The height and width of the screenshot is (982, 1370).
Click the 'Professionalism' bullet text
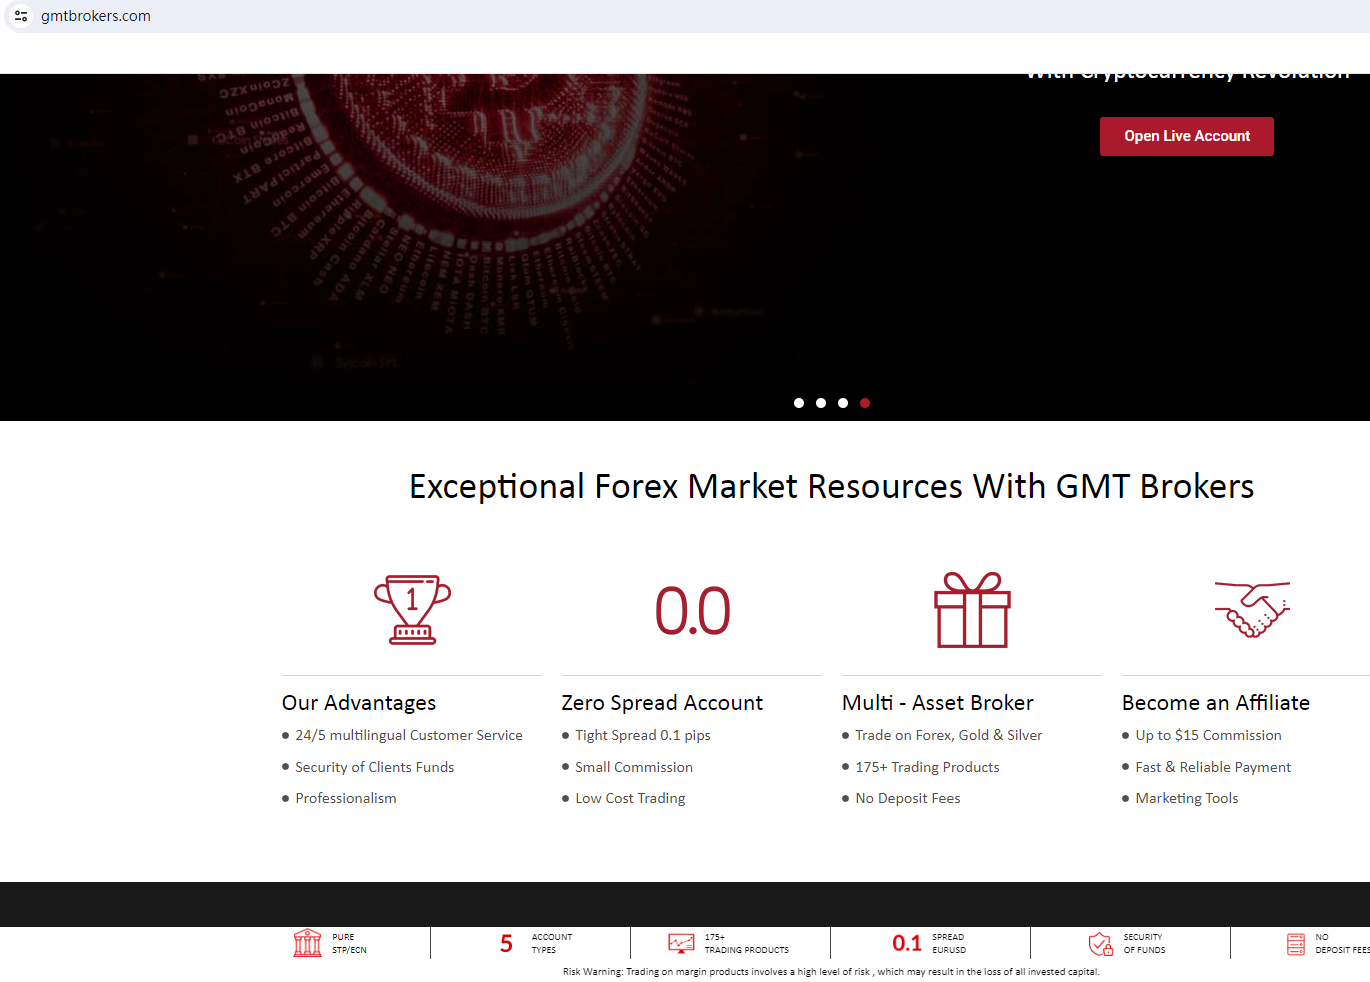346,798
